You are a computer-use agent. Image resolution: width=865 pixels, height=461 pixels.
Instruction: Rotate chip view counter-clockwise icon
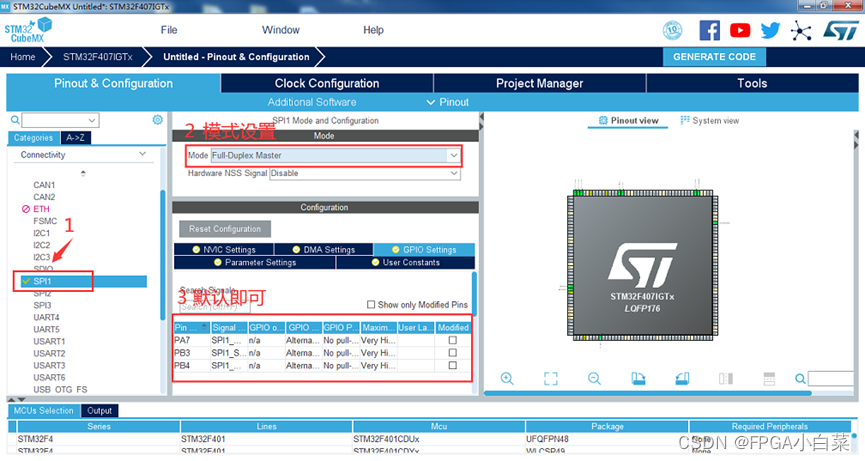pyautogui.click(x=682, y=378)
